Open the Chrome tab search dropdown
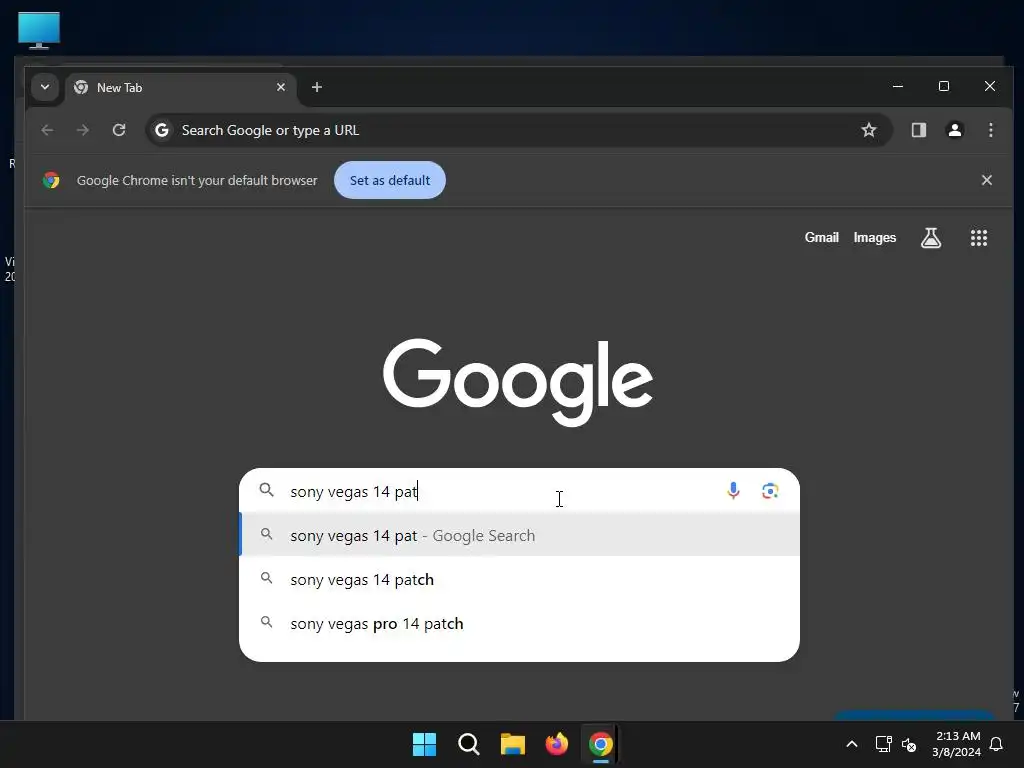 45,87
